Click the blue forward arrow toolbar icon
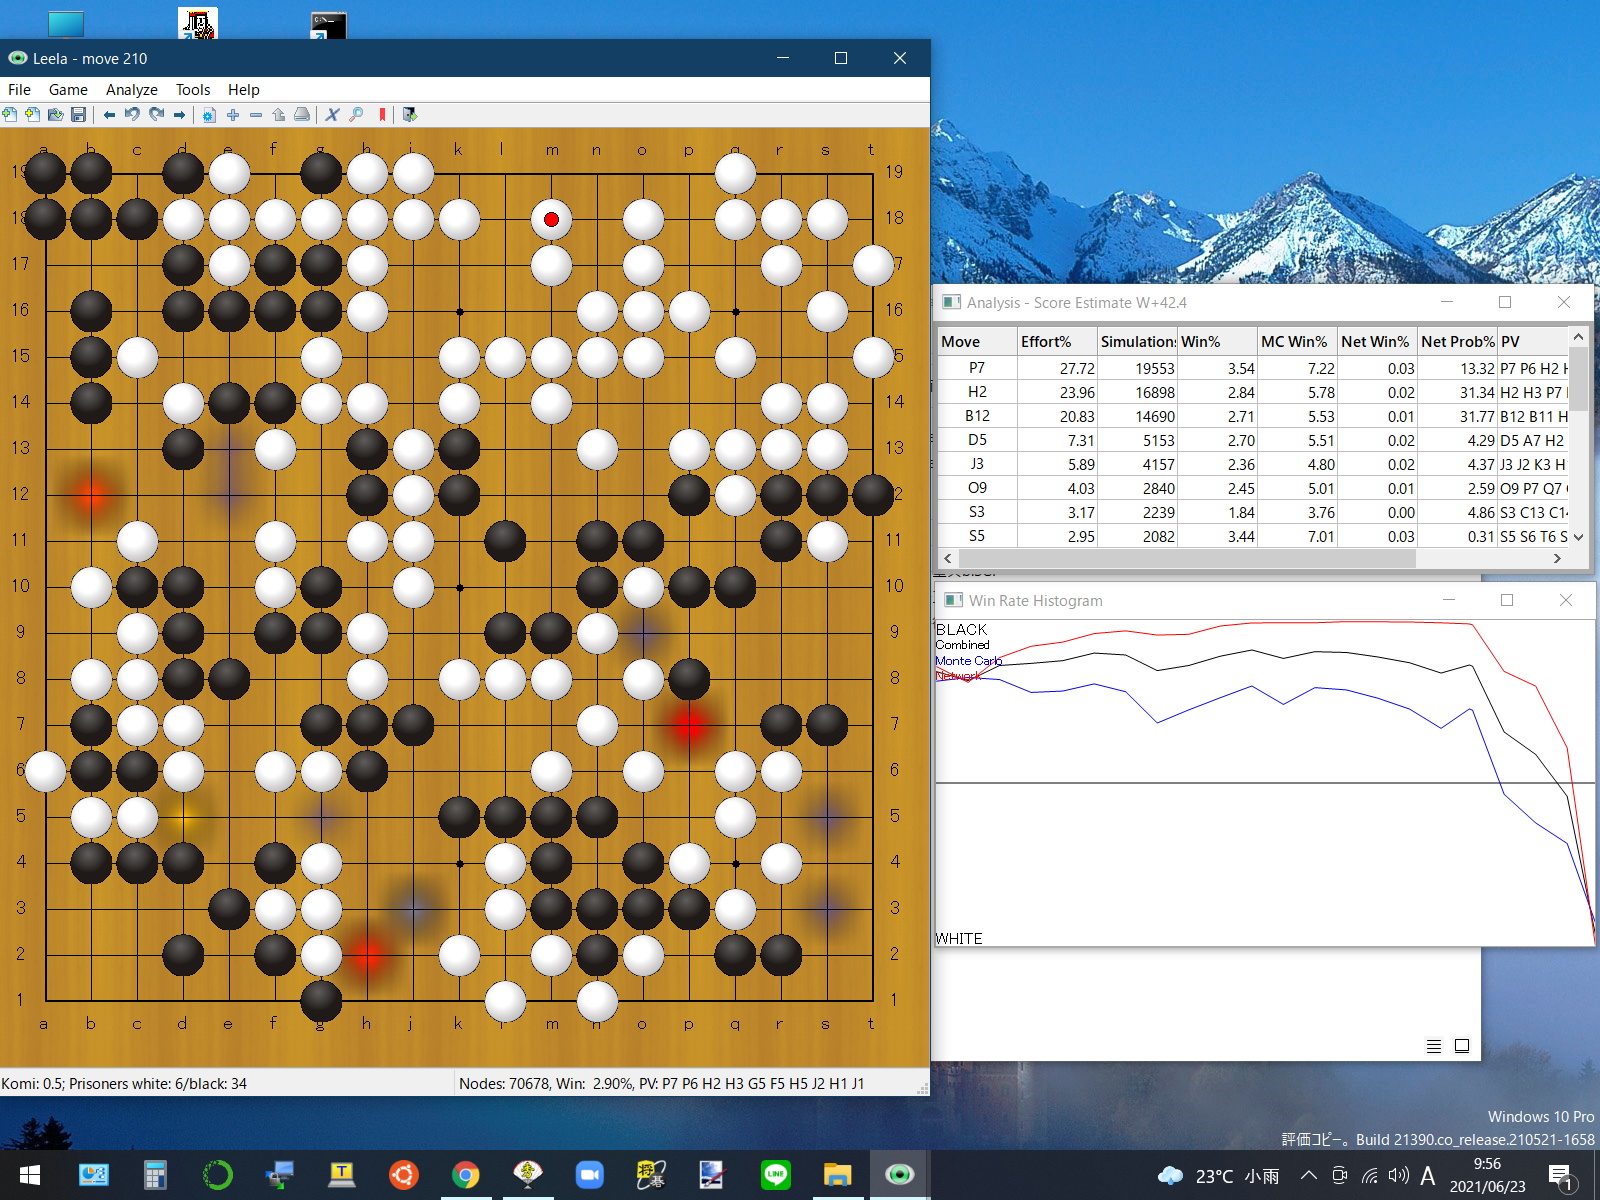 pos(180,115)
